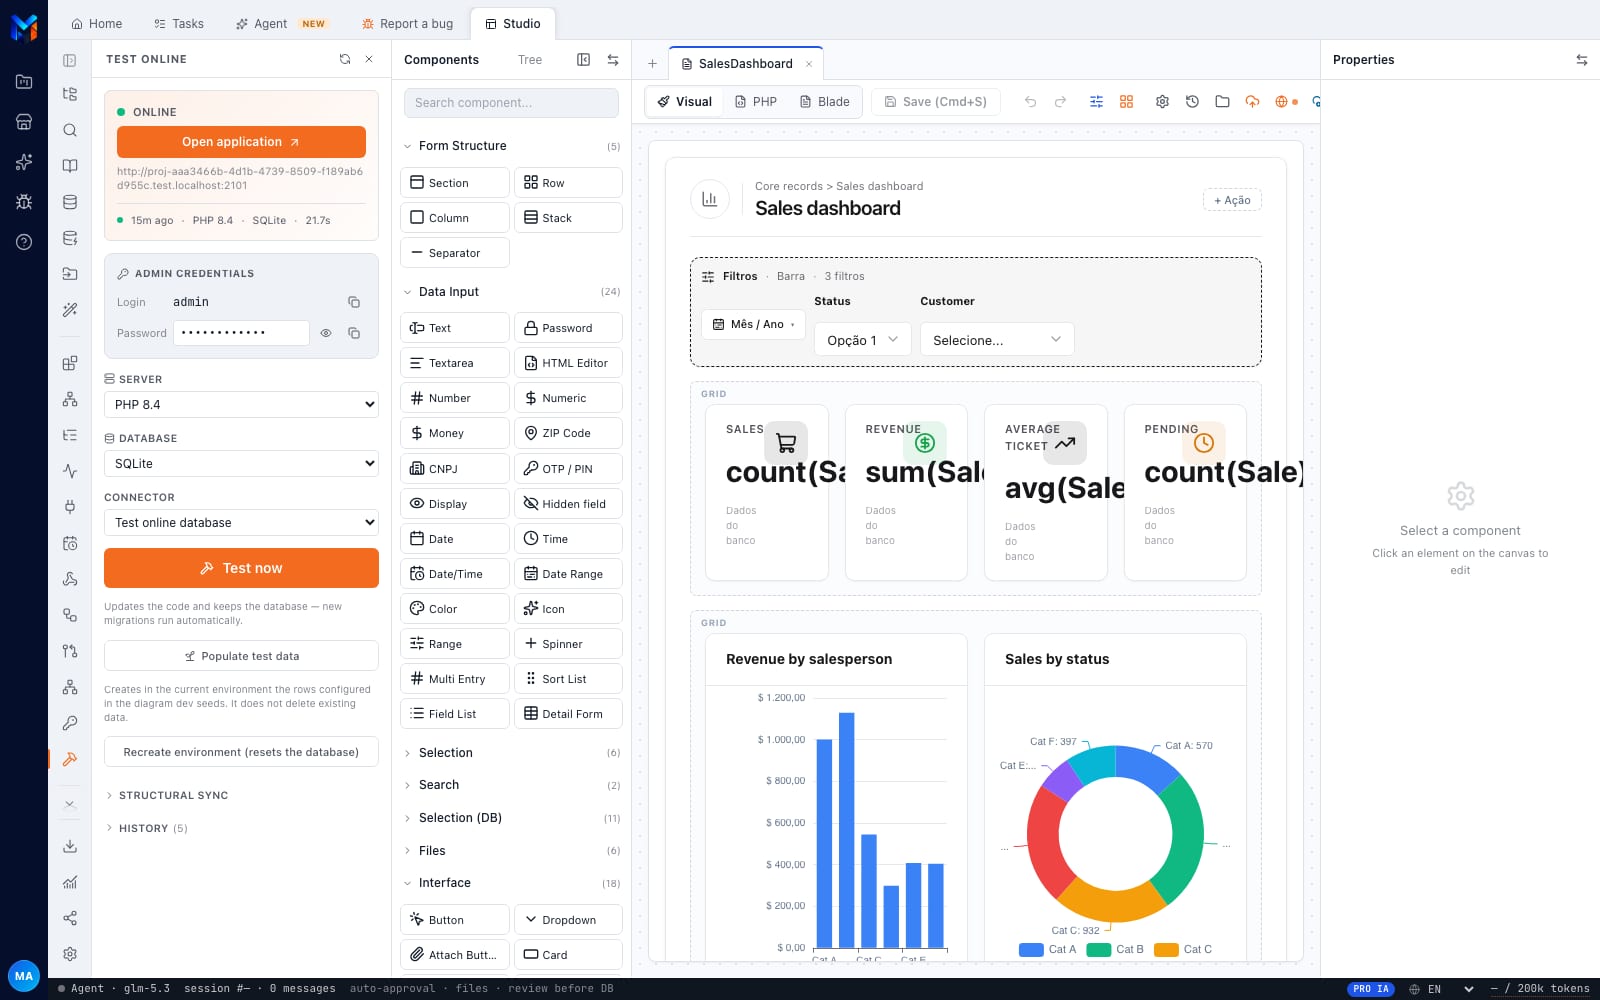Click Populate test data button

point(241,656)
